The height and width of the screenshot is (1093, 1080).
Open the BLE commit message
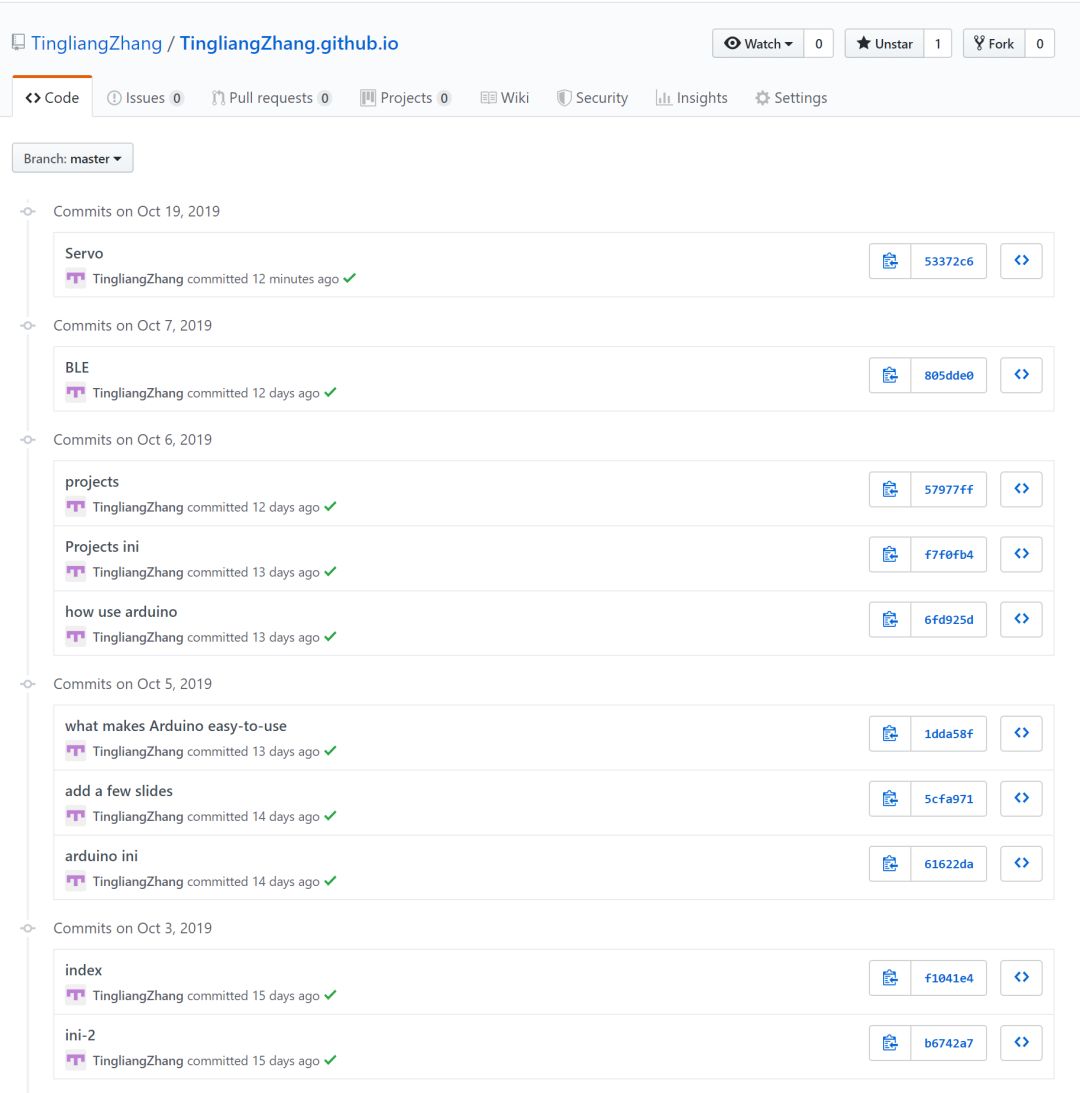click(x=77, y=367)
